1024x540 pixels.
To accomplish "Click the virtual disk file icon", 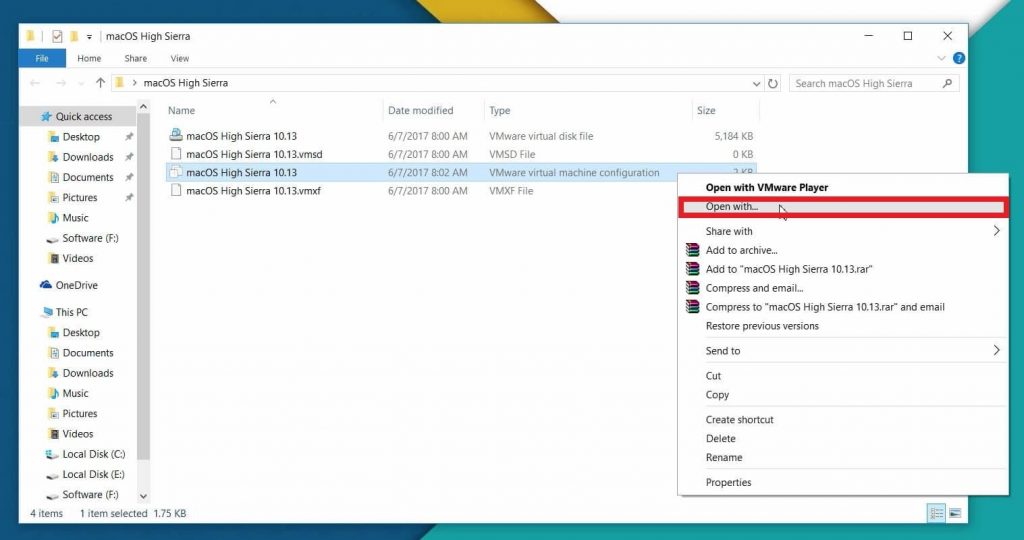I will coord(176,135).
